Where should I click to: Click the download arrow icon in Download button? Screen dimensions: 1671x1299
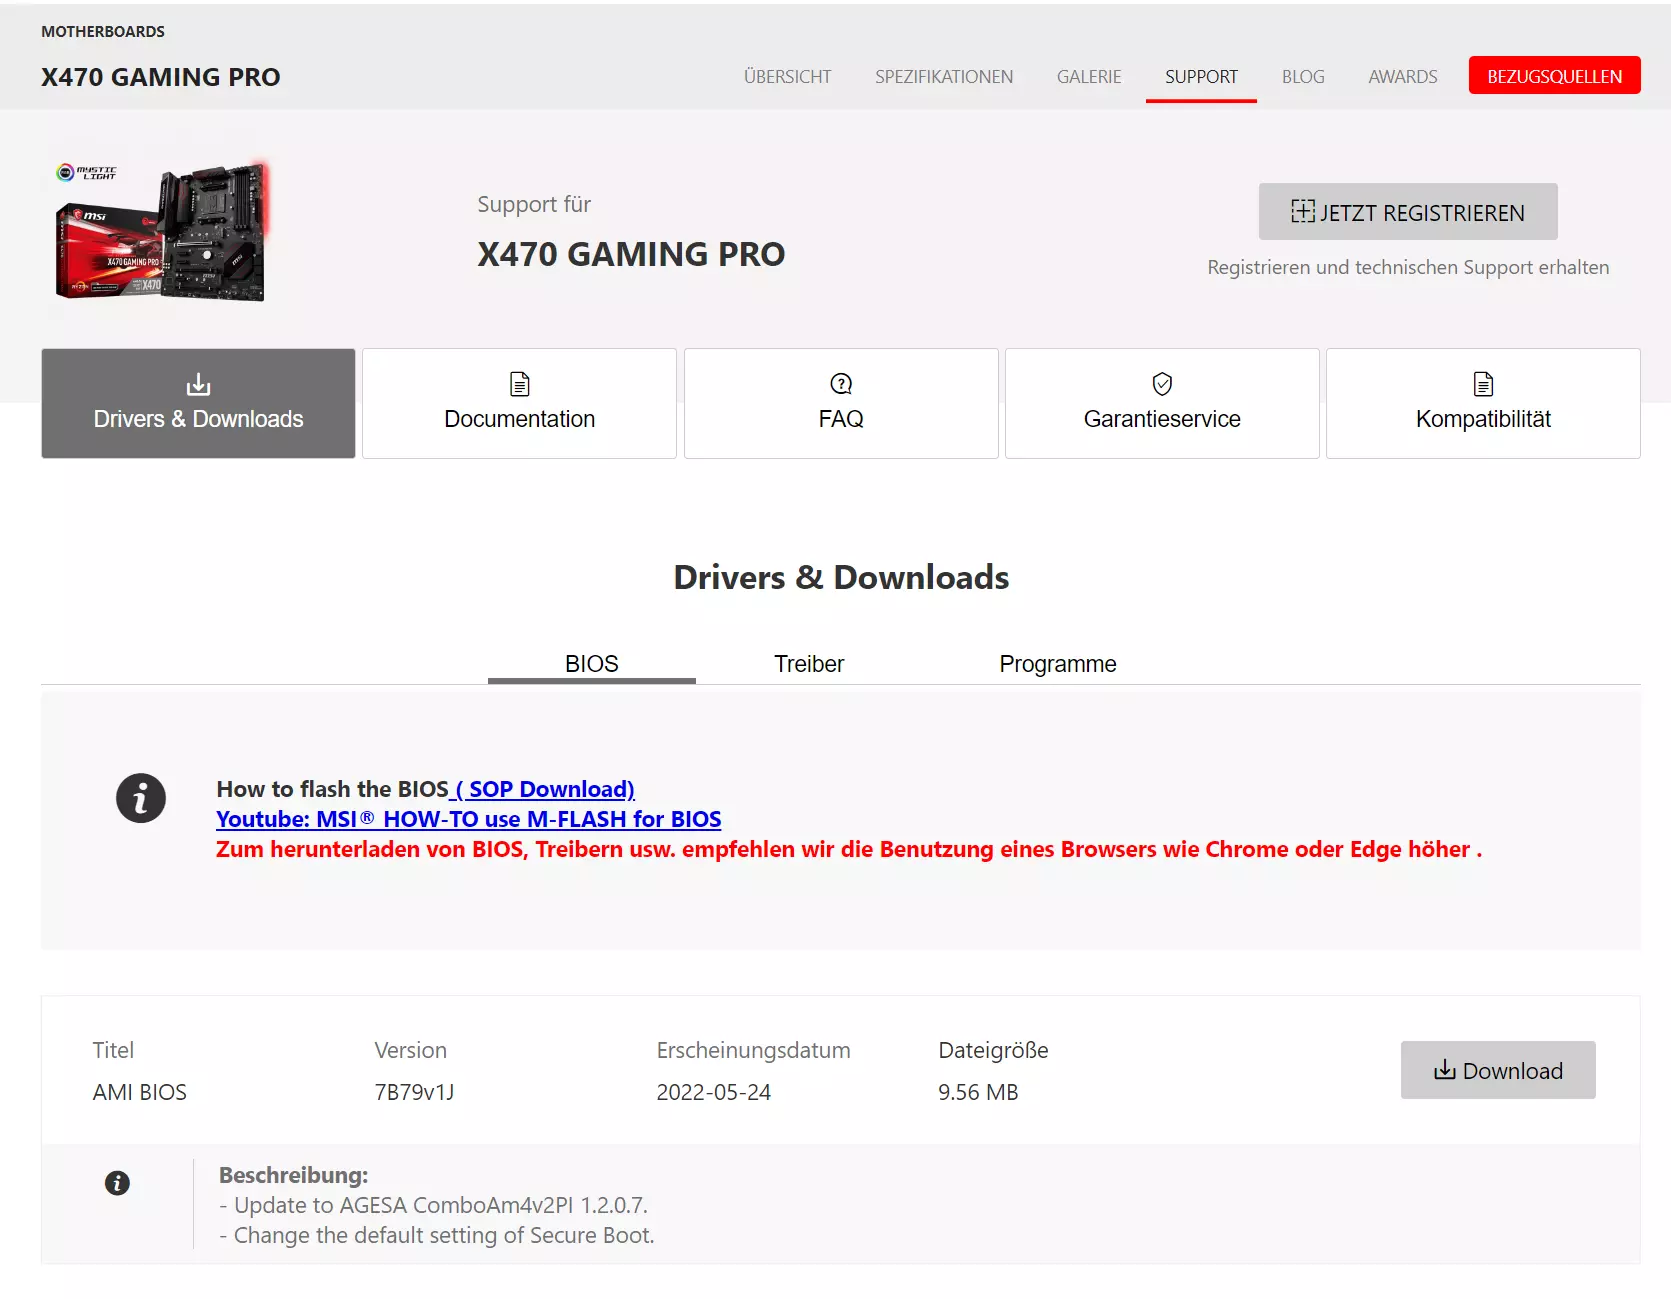1445,1070
